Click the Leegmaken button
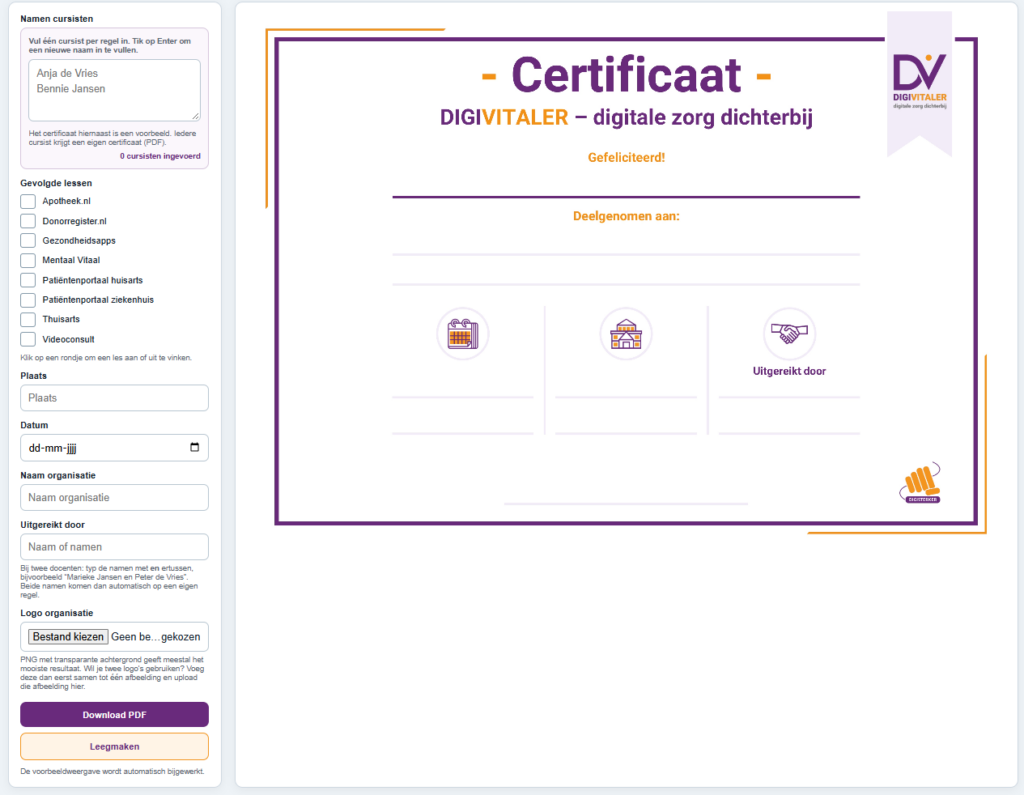1024x795 pixels. coord(114,747)
